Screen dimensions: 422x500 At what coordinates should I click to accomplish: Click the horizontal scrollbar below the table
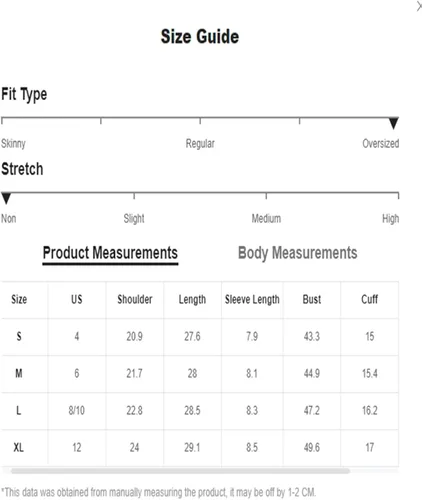tap(180, 471)
